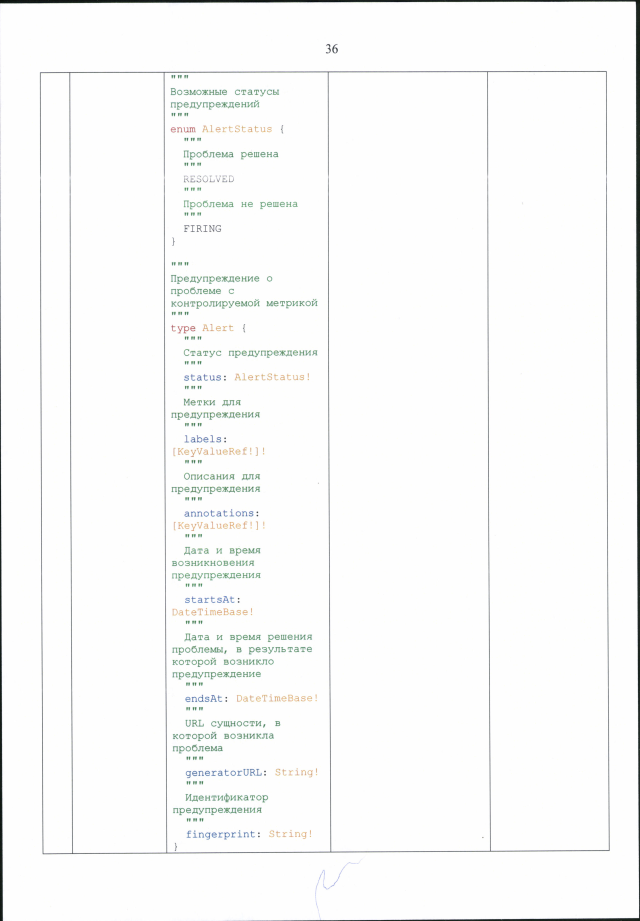Click the 'labels:' field name
The height and width of the screenshot is (921, 640).
[x=205, y=439]
